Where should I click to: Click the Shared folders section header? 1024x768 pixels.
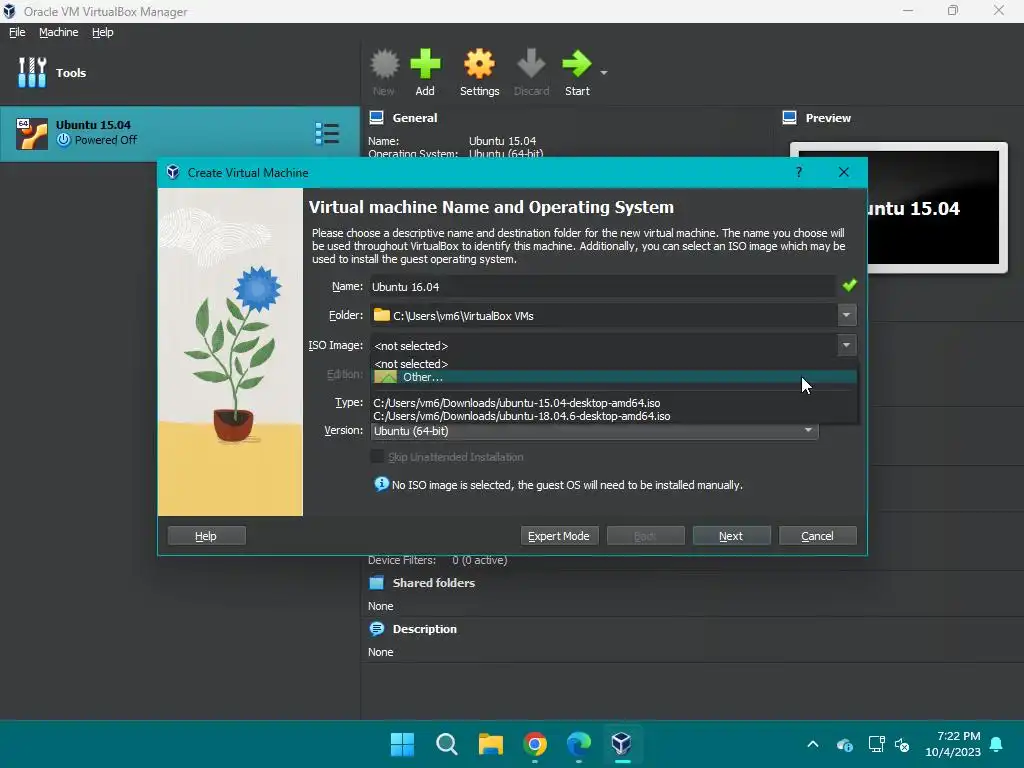click(x=434, y=583)
